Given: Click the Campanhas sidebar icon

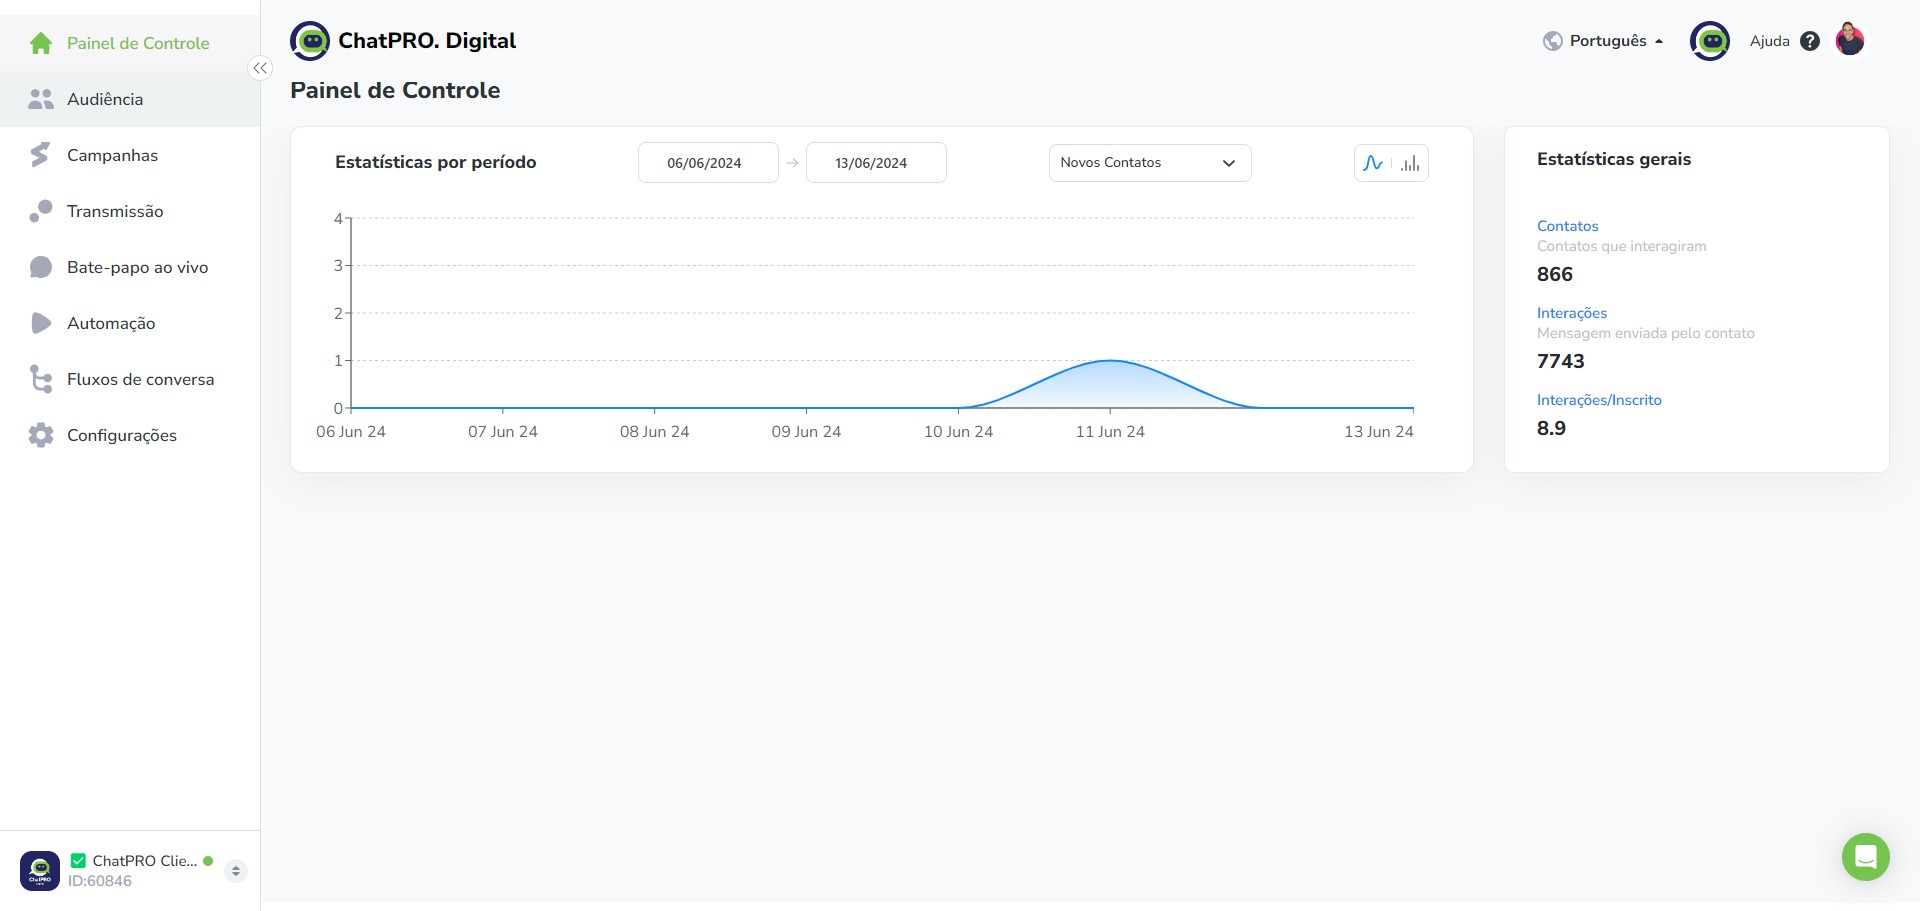Looking at the screenshot, I should tap(41, 155).
